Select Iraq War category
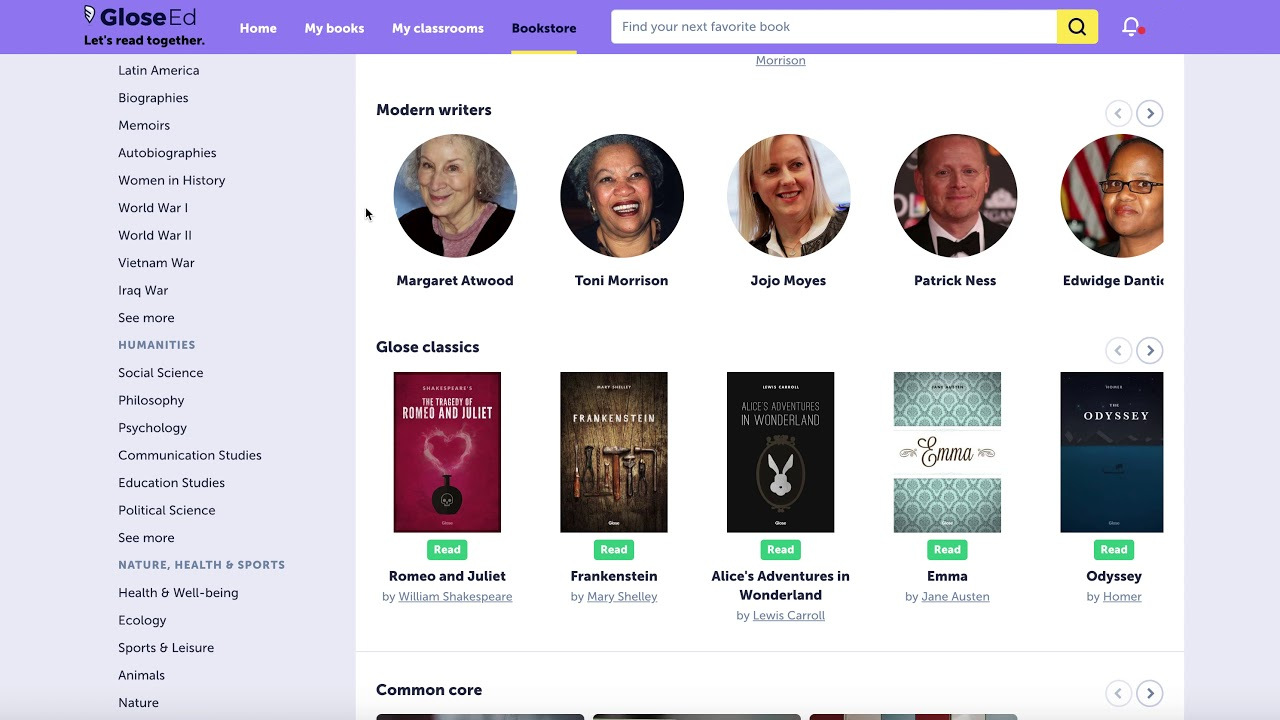This screenshot has width=1280, height=720. pyautogui.click(x=143, y=290)
